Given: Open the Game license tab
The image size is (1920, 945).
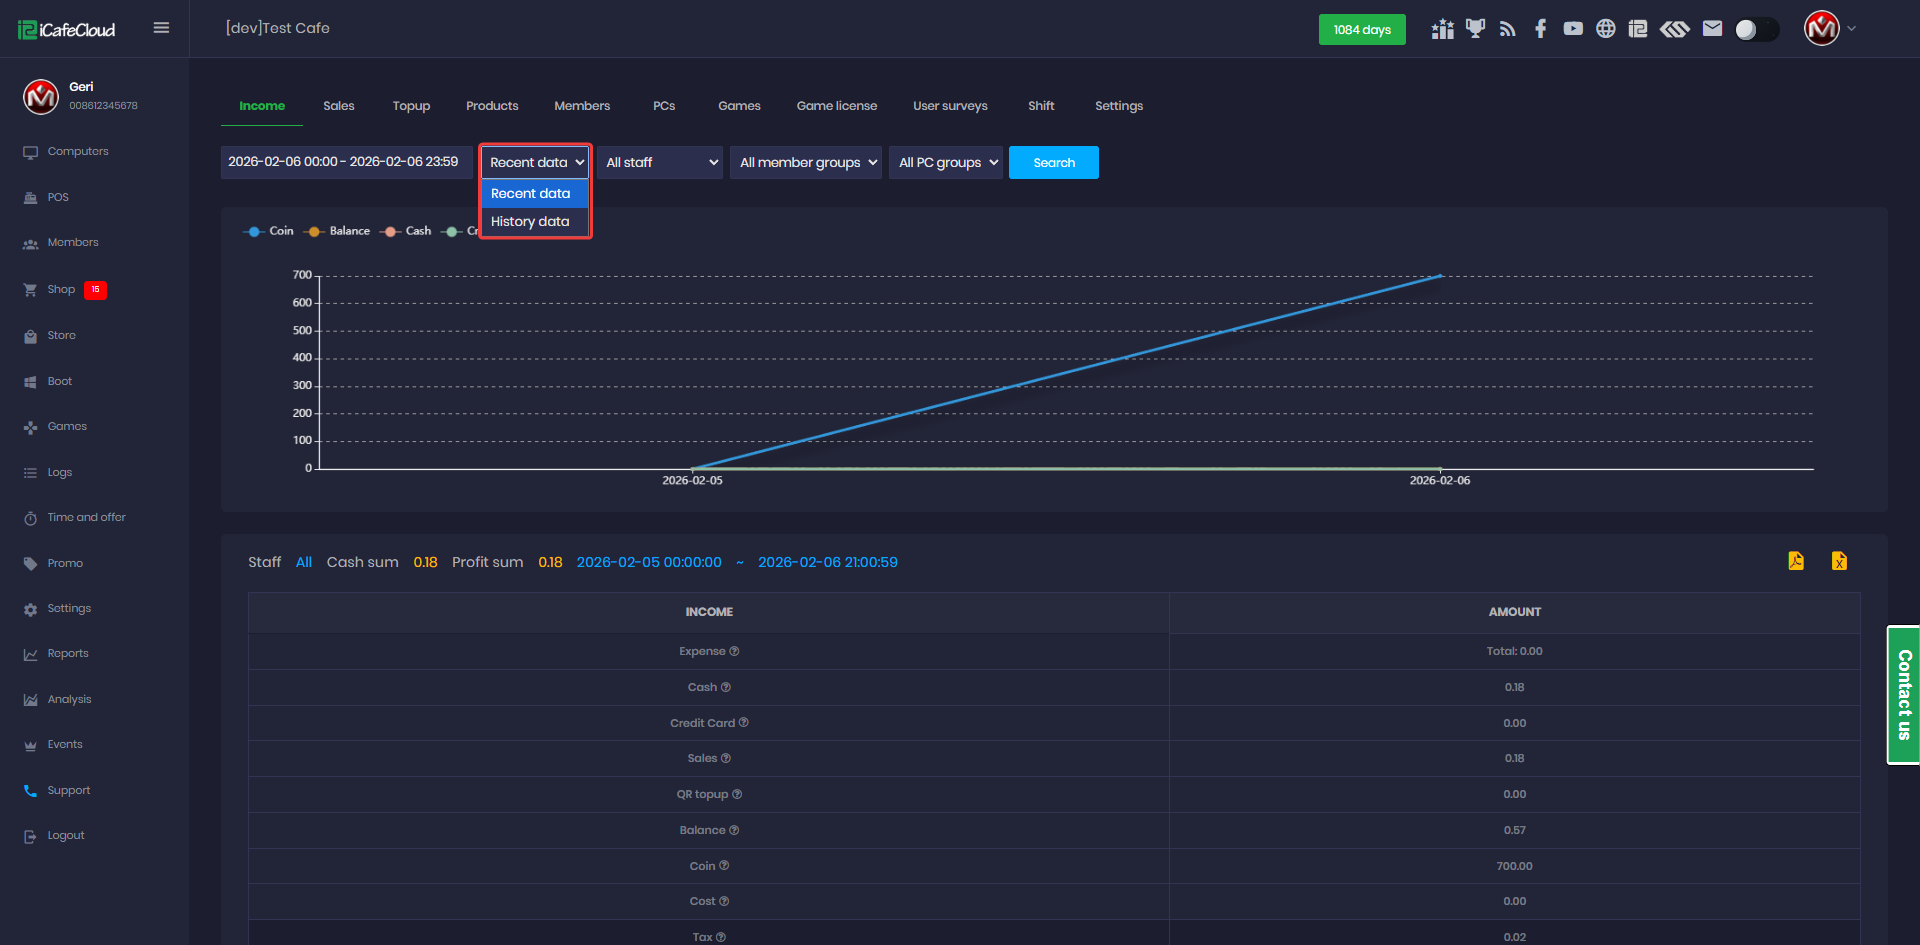Looking at the screenshot, I should (x=836, y=106).
